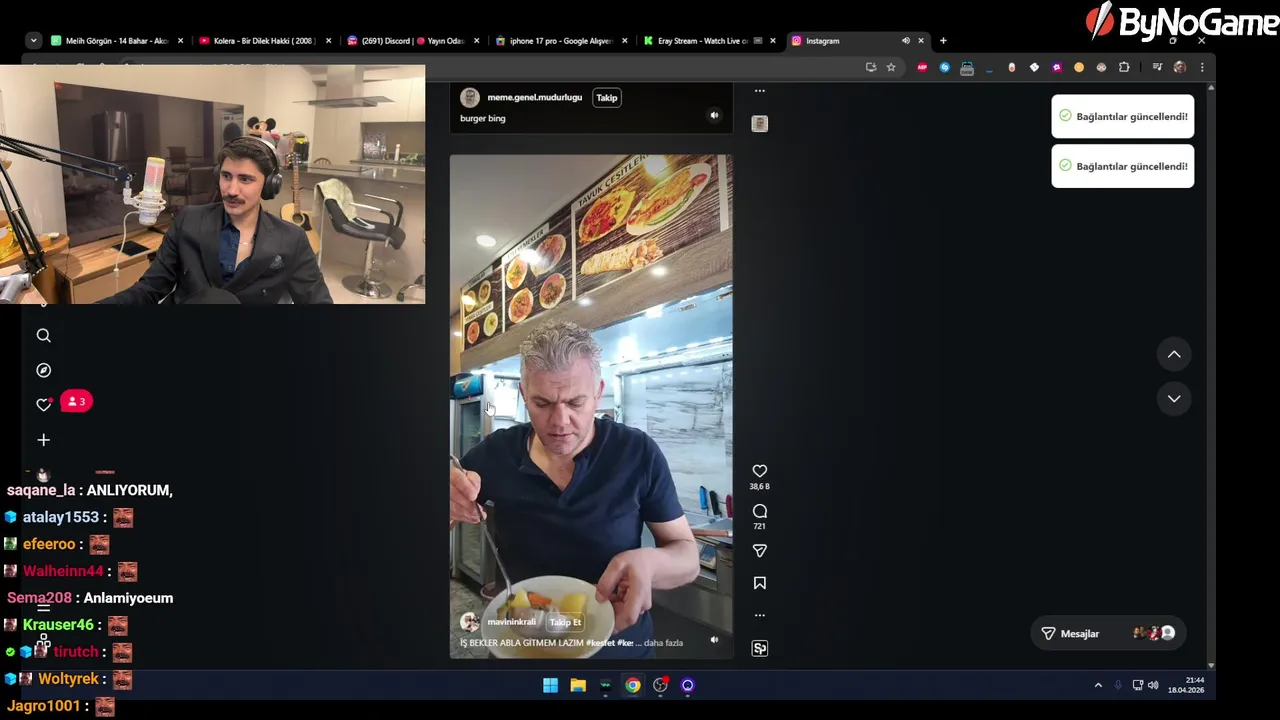Follow meme.genel.mudurlugu with Takip button
This screenshot has height=720, width=1280.
pyautogui.click(x=607, y=97)
